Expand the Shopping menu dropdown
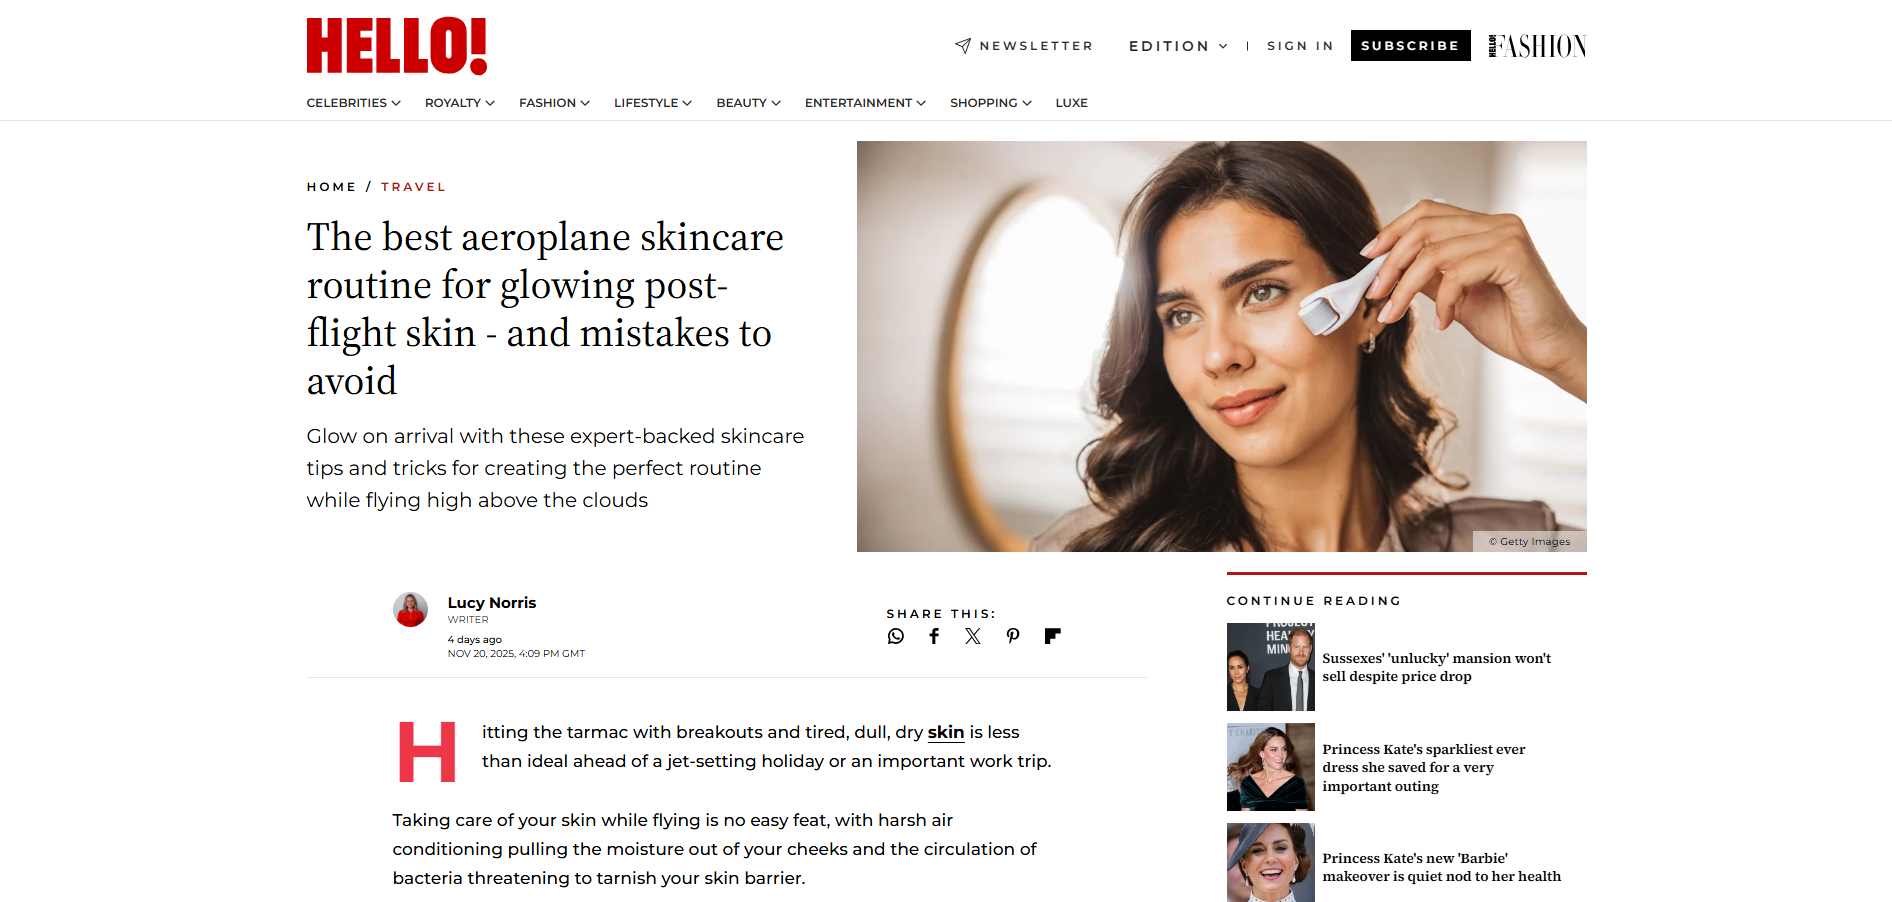 (x=990, y=103)
